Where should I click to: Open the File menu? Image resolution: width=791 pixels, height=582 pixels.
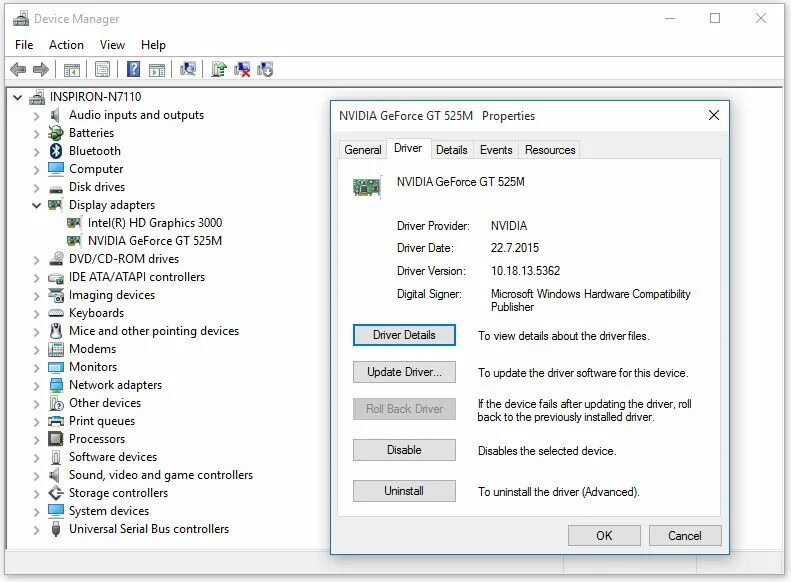coord(24,45)
